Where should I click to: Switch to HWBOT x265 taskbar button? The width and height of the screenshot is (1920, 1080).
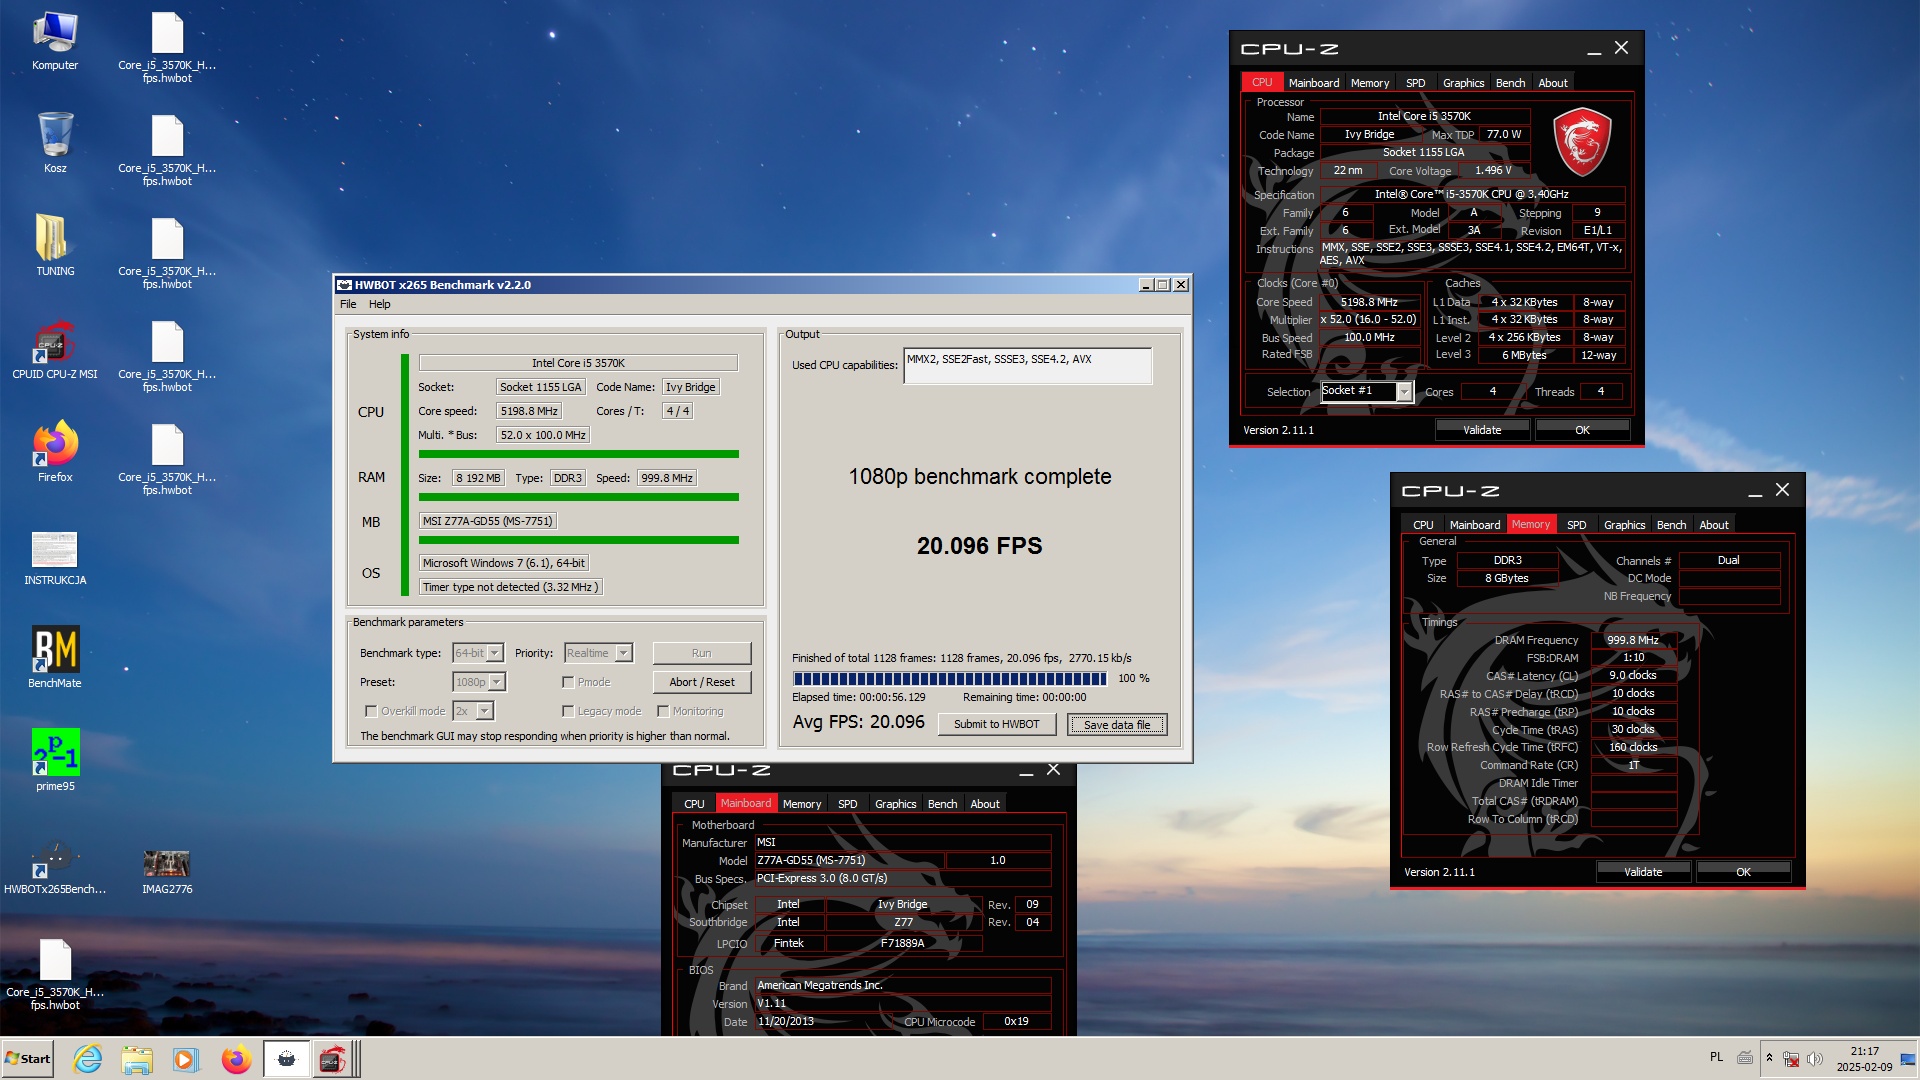[286, 1059]
